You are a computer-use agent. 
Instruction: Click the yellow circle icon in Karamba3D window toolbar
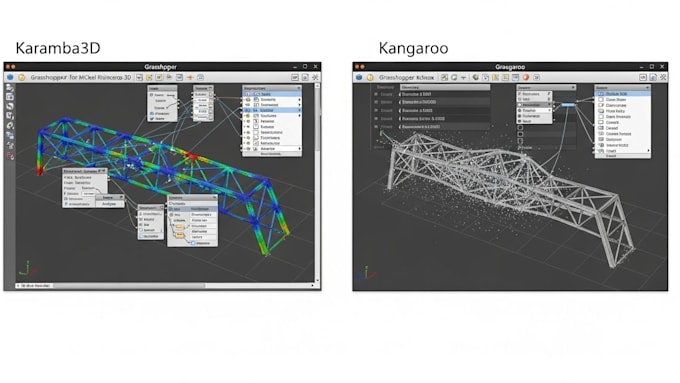(x=21, y=77)
